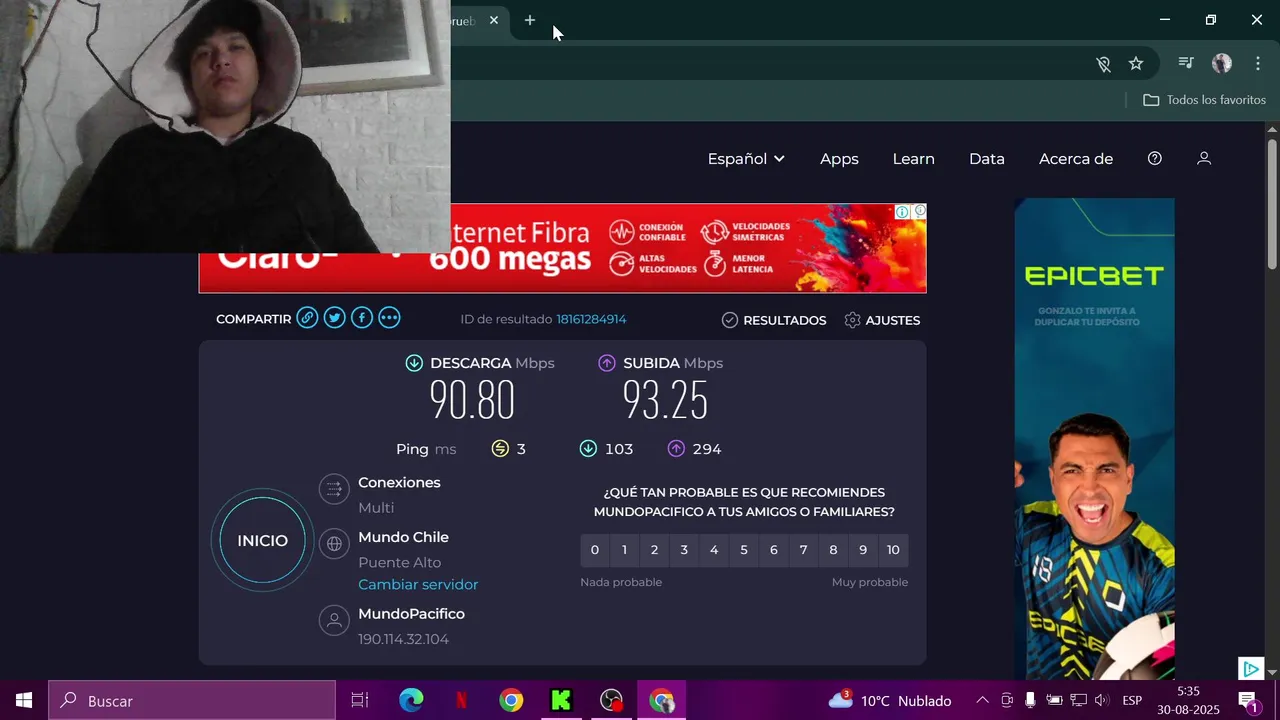Click the help question mark icon in header

[x=1155, y=158]
